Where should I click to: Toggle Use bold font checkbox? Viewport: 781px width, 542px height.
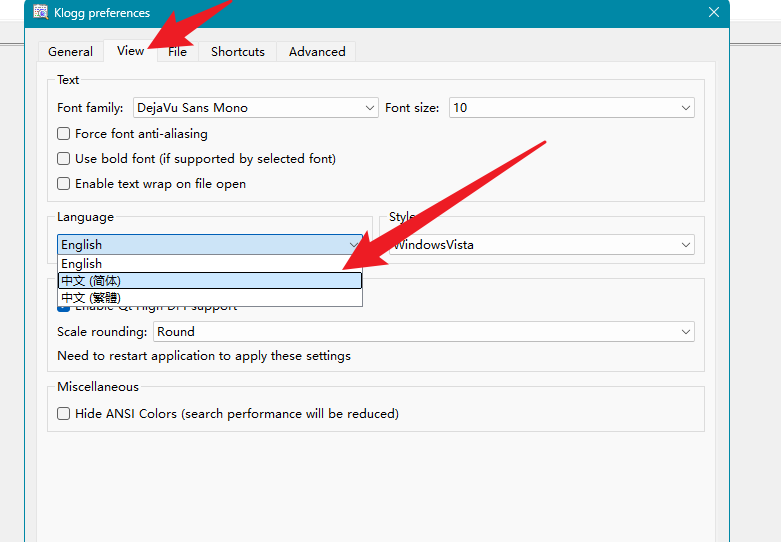pos(63,158)
